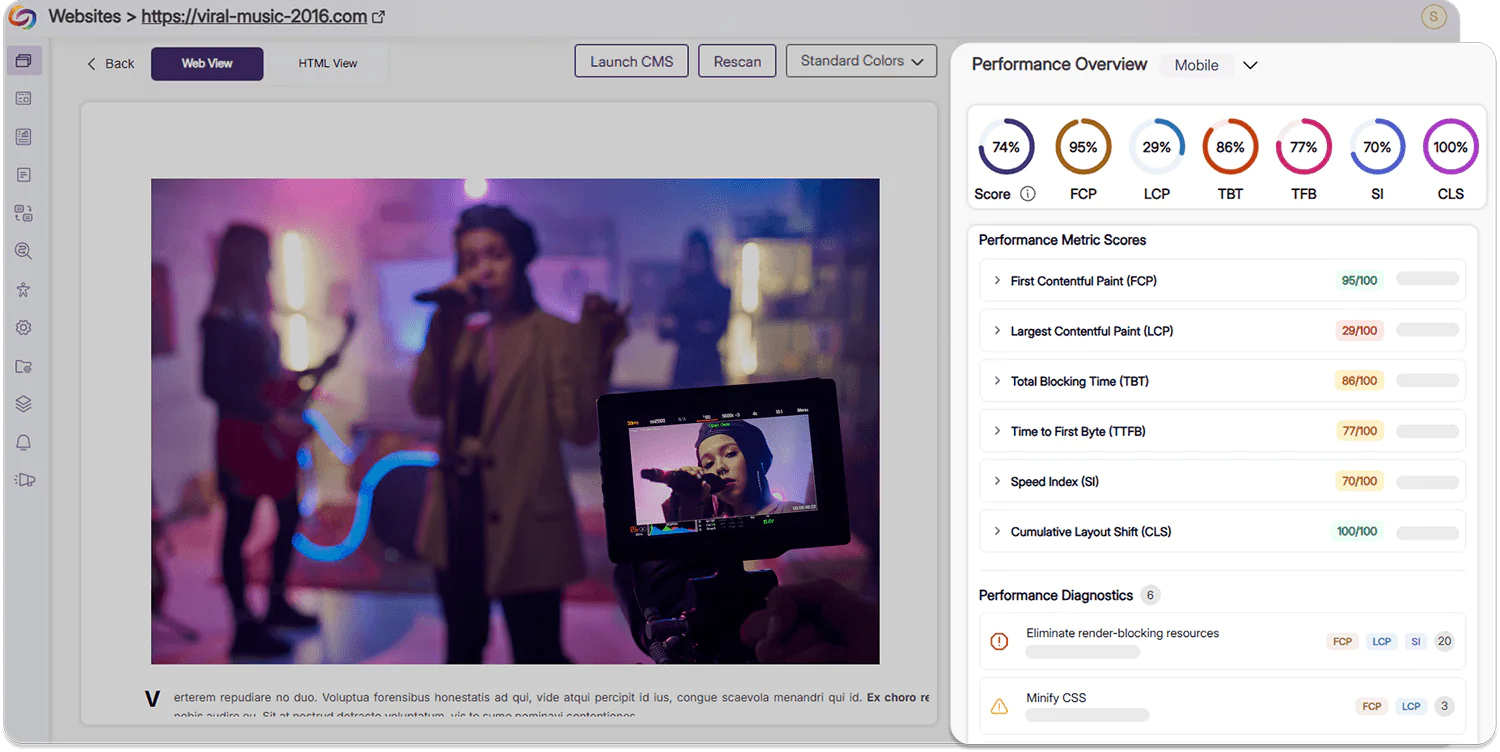Click the 70/100 score badge
Viewport: 1500px width, 752px height.
[x=1359, y=481]
